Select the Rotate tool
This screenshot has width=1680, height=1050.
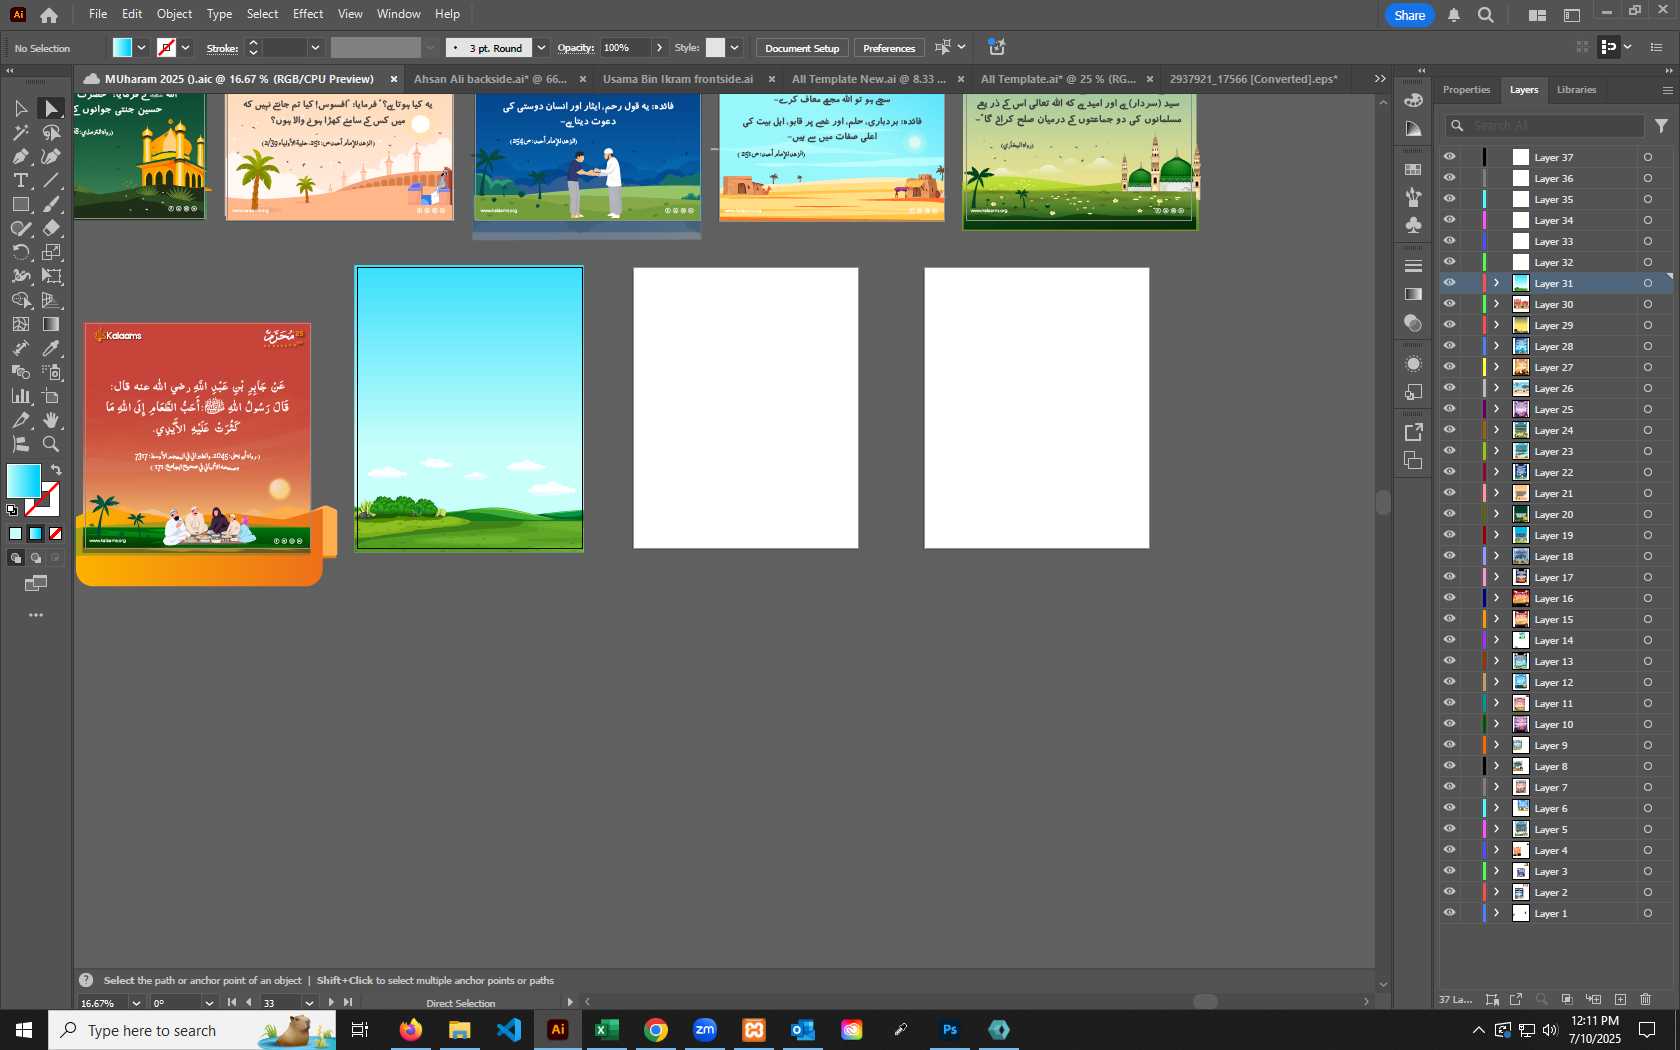click(20, 252)
